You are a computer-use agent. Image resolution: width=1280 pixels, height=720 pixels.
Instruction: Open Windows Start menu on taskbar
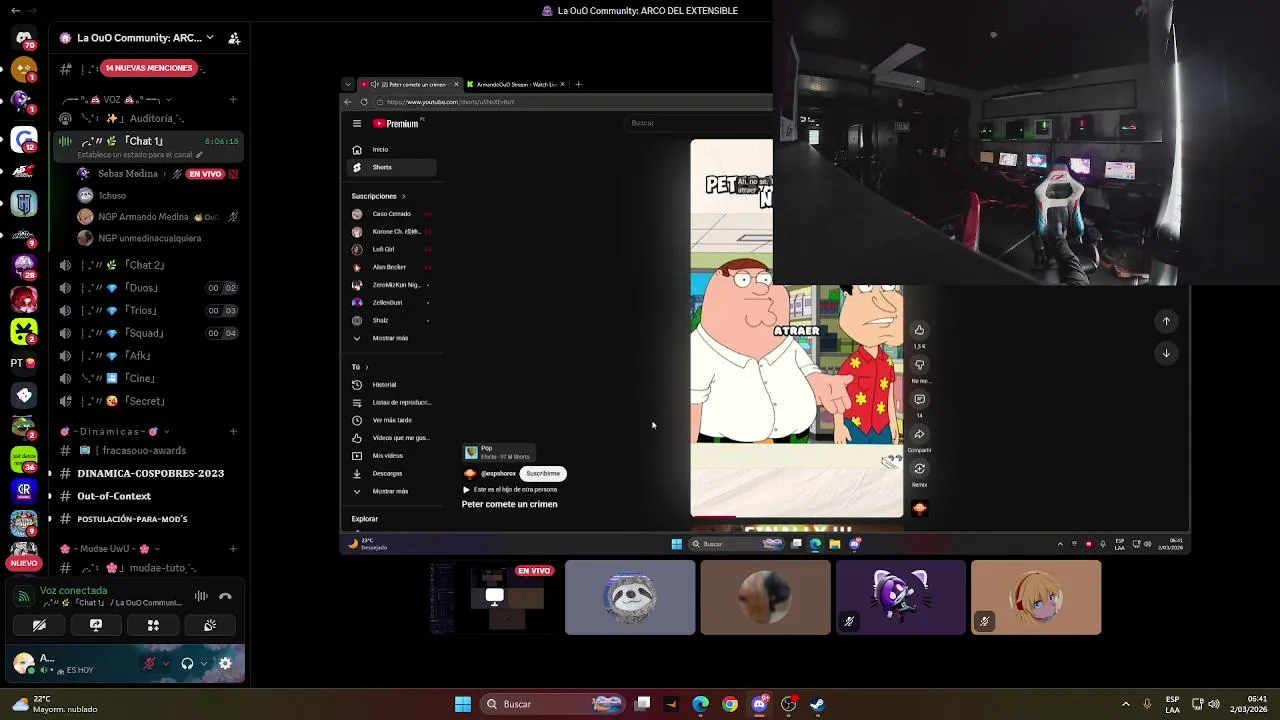coord(462,704)
